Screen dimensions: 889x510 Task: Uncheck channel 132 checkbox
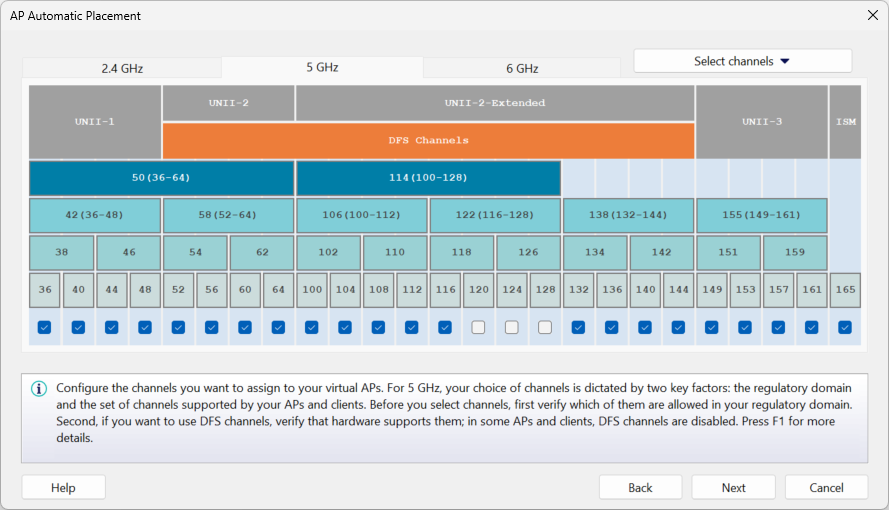pyautogui.click(x=578, y=327)
